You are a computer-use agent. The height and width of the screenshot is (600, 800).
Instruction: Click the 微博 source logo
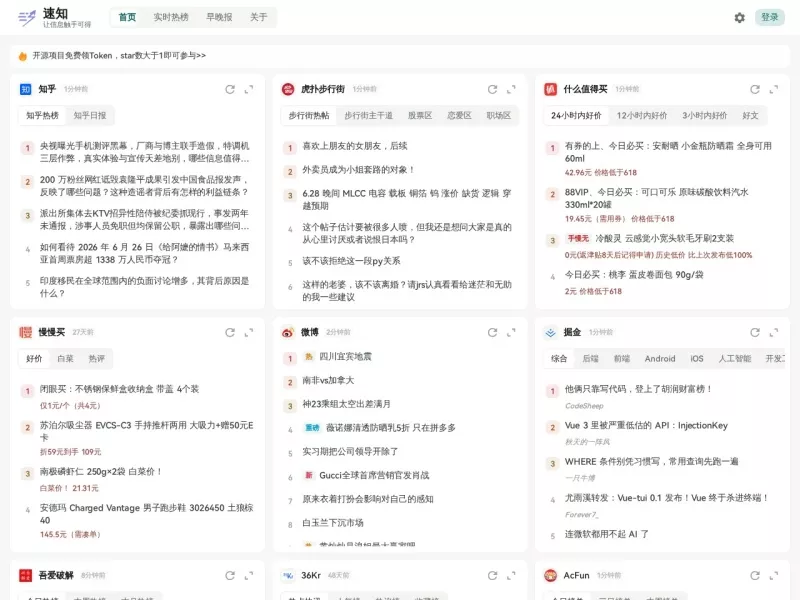(x=288, y=333)
